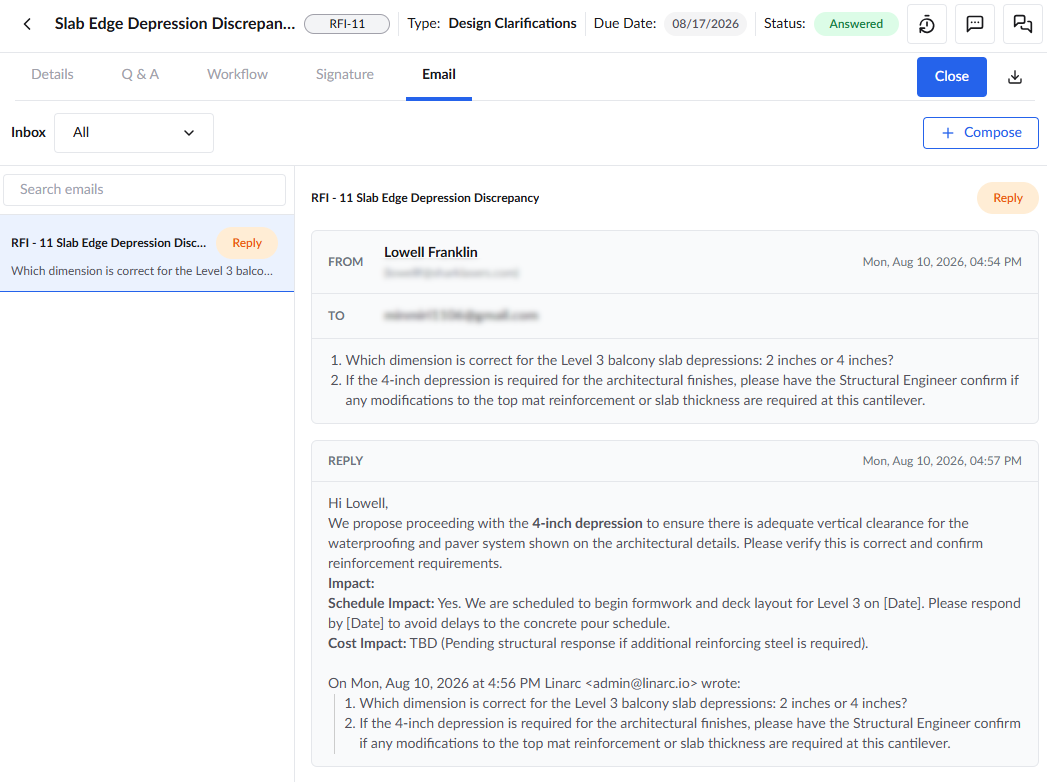Image resolution: width=1047 pixels, height=782 pixels.
Task: Click the 08/17/2026 due date
Action: click(705, 24)
